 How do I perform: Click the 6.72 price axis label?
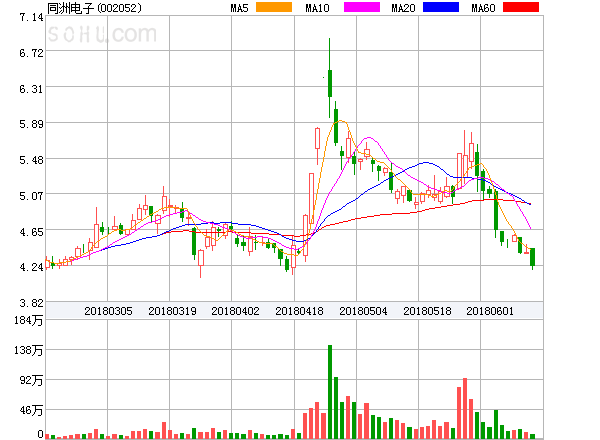point(31,53)
